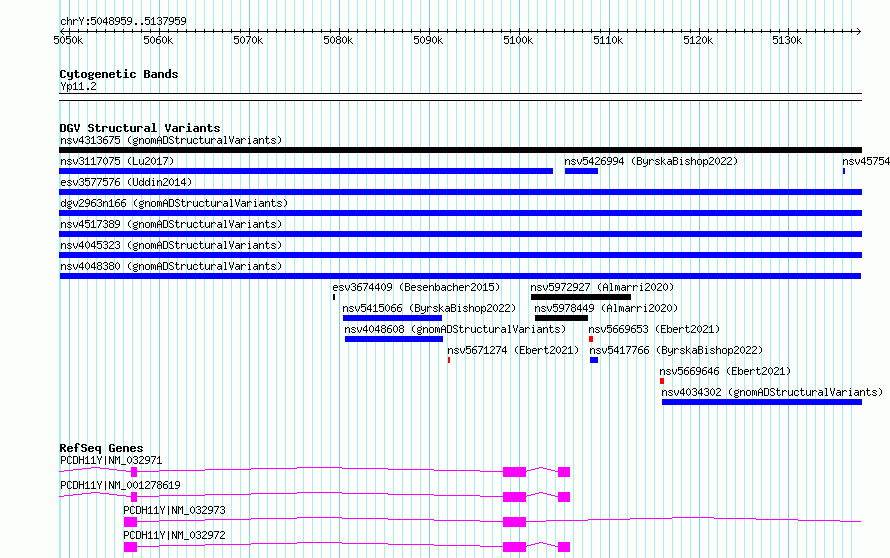Click the 5130k ruler tick label
The height and width of the screenshot is (558, 890).
click(787, 40)
